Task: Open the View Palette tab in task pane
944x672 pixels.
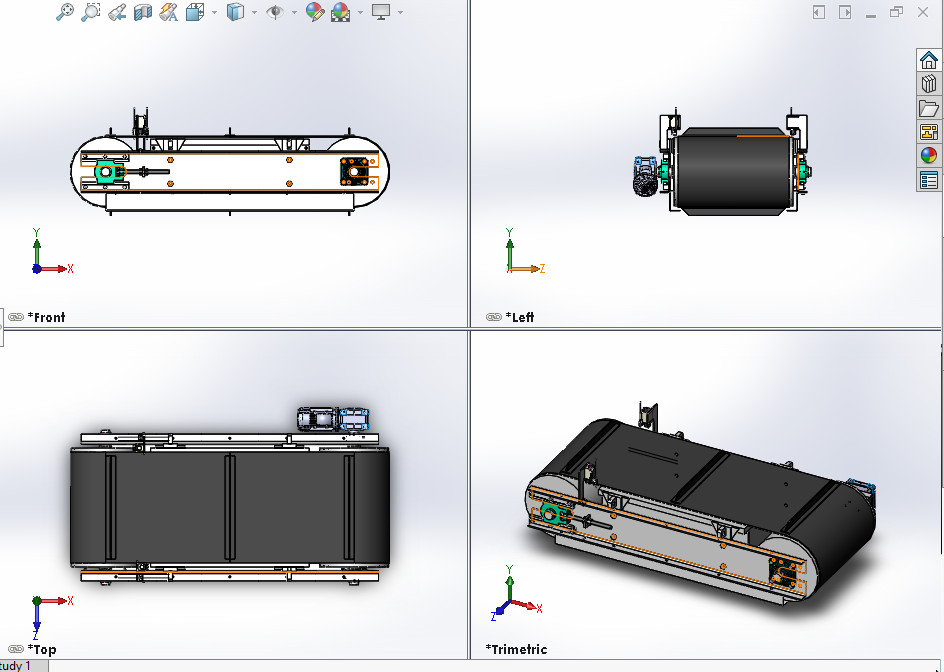Action: pyautogui.click(x=928, y=132)
